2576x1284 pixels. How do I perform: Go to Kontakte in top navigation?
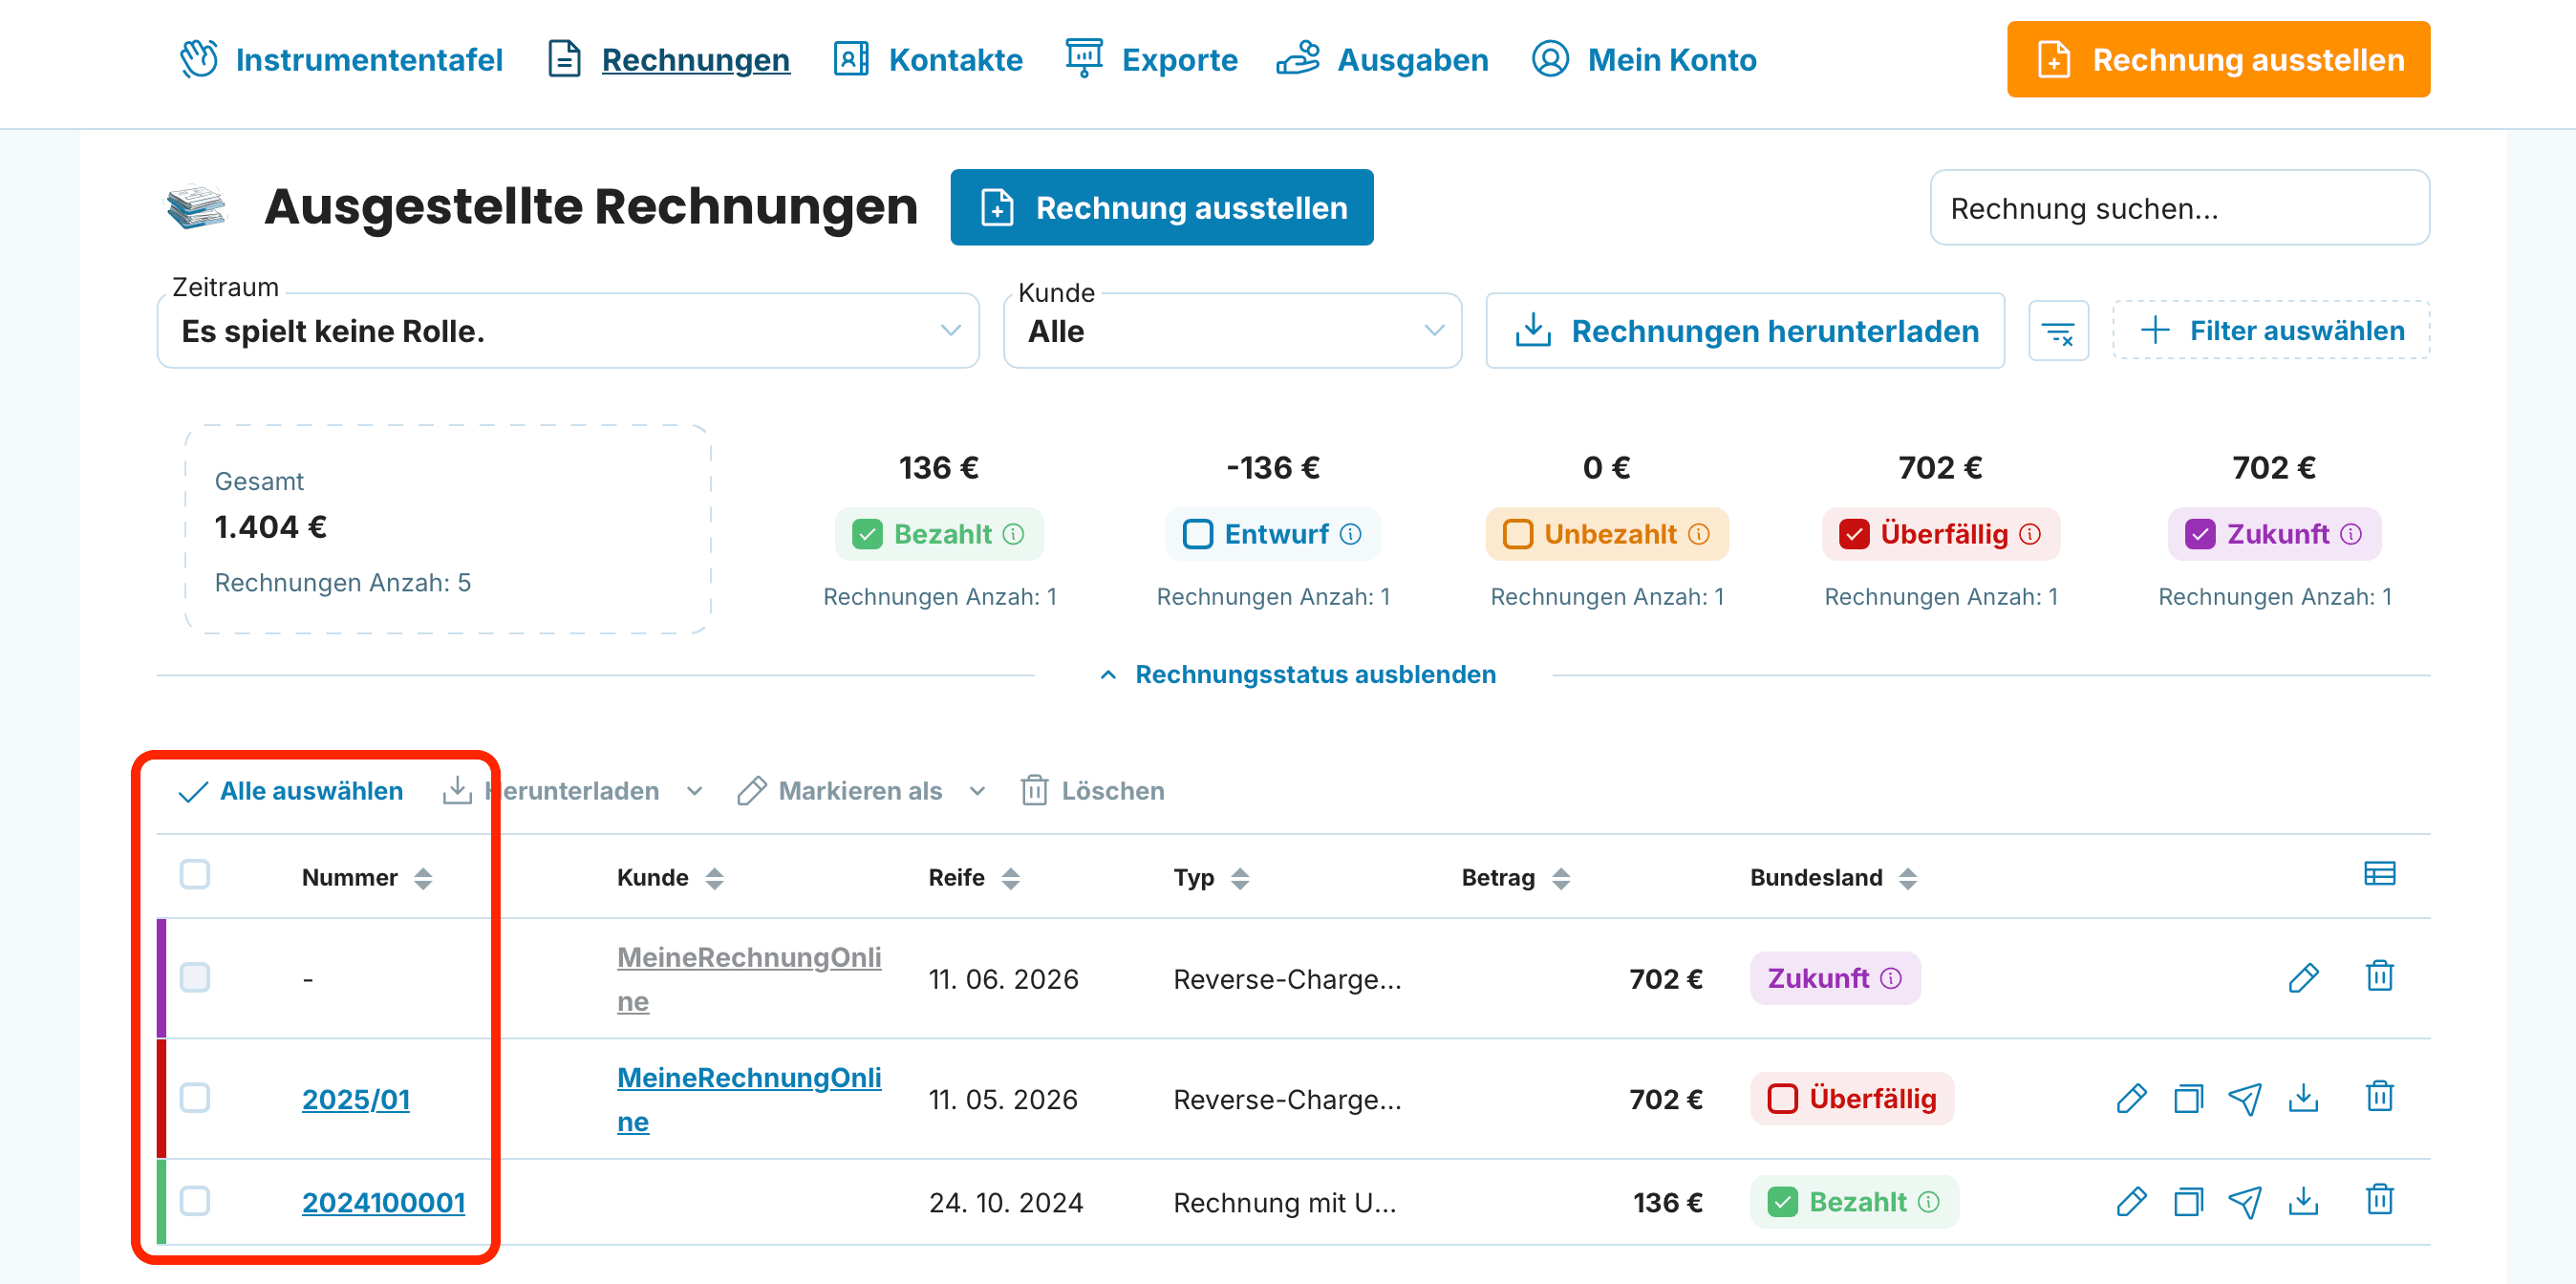(x=927, y=60)
